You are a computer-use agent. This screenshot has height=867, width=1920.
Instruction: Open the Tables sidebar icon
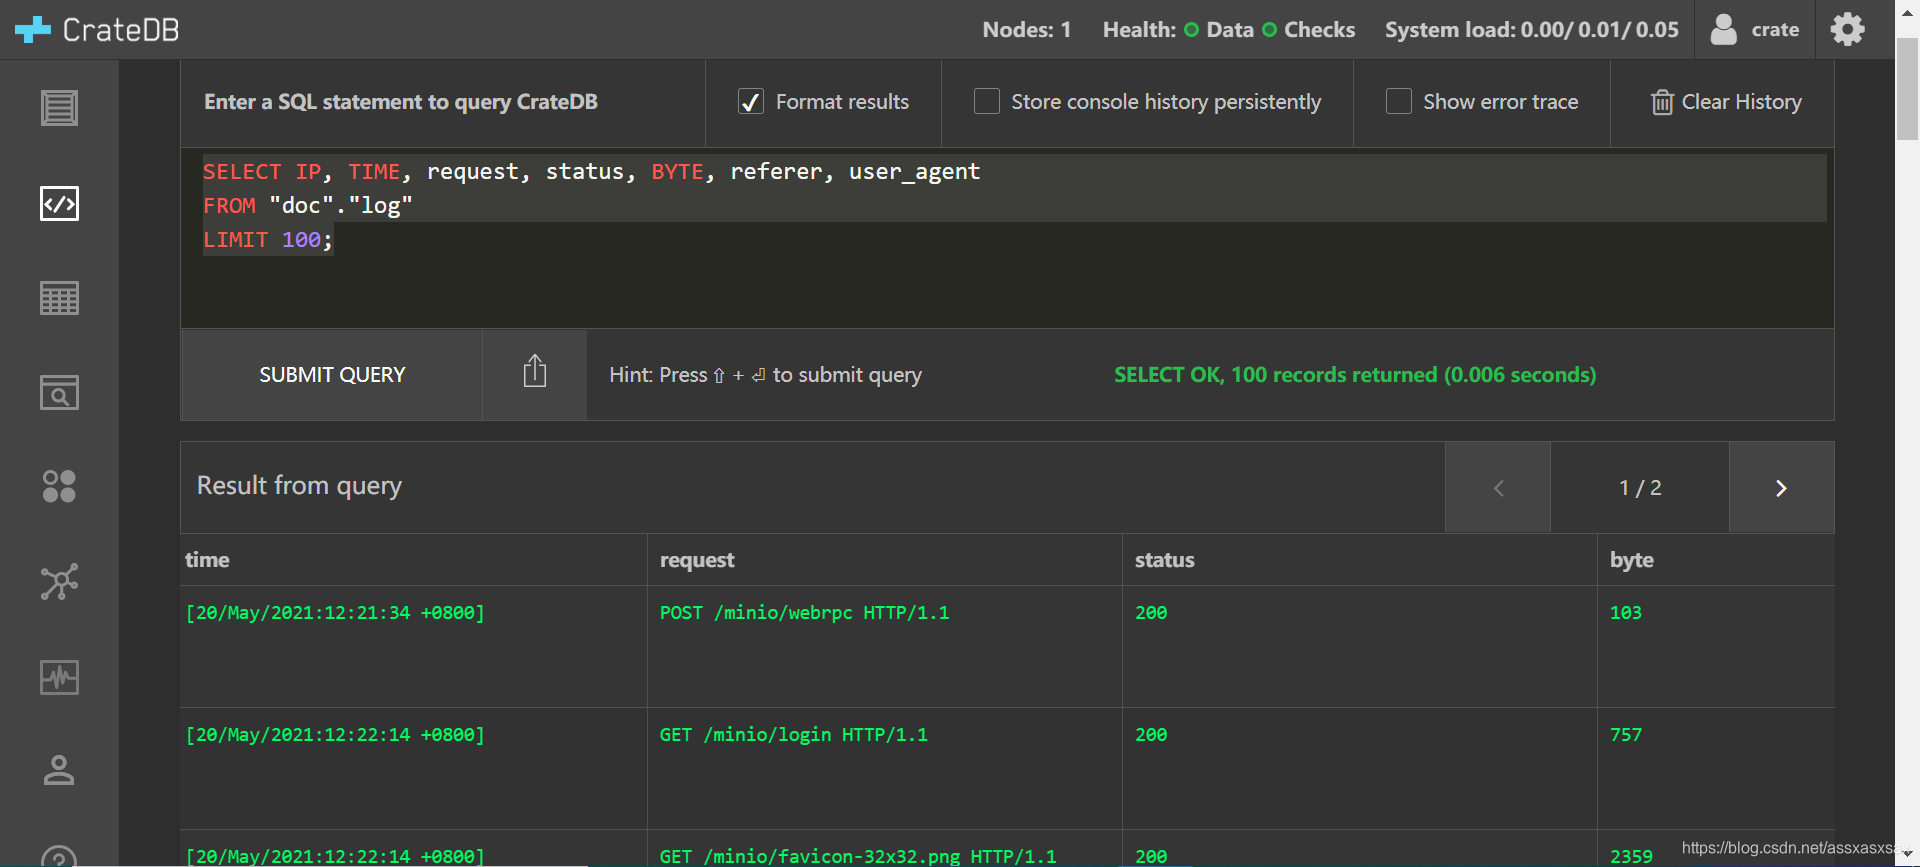[59, 298]
